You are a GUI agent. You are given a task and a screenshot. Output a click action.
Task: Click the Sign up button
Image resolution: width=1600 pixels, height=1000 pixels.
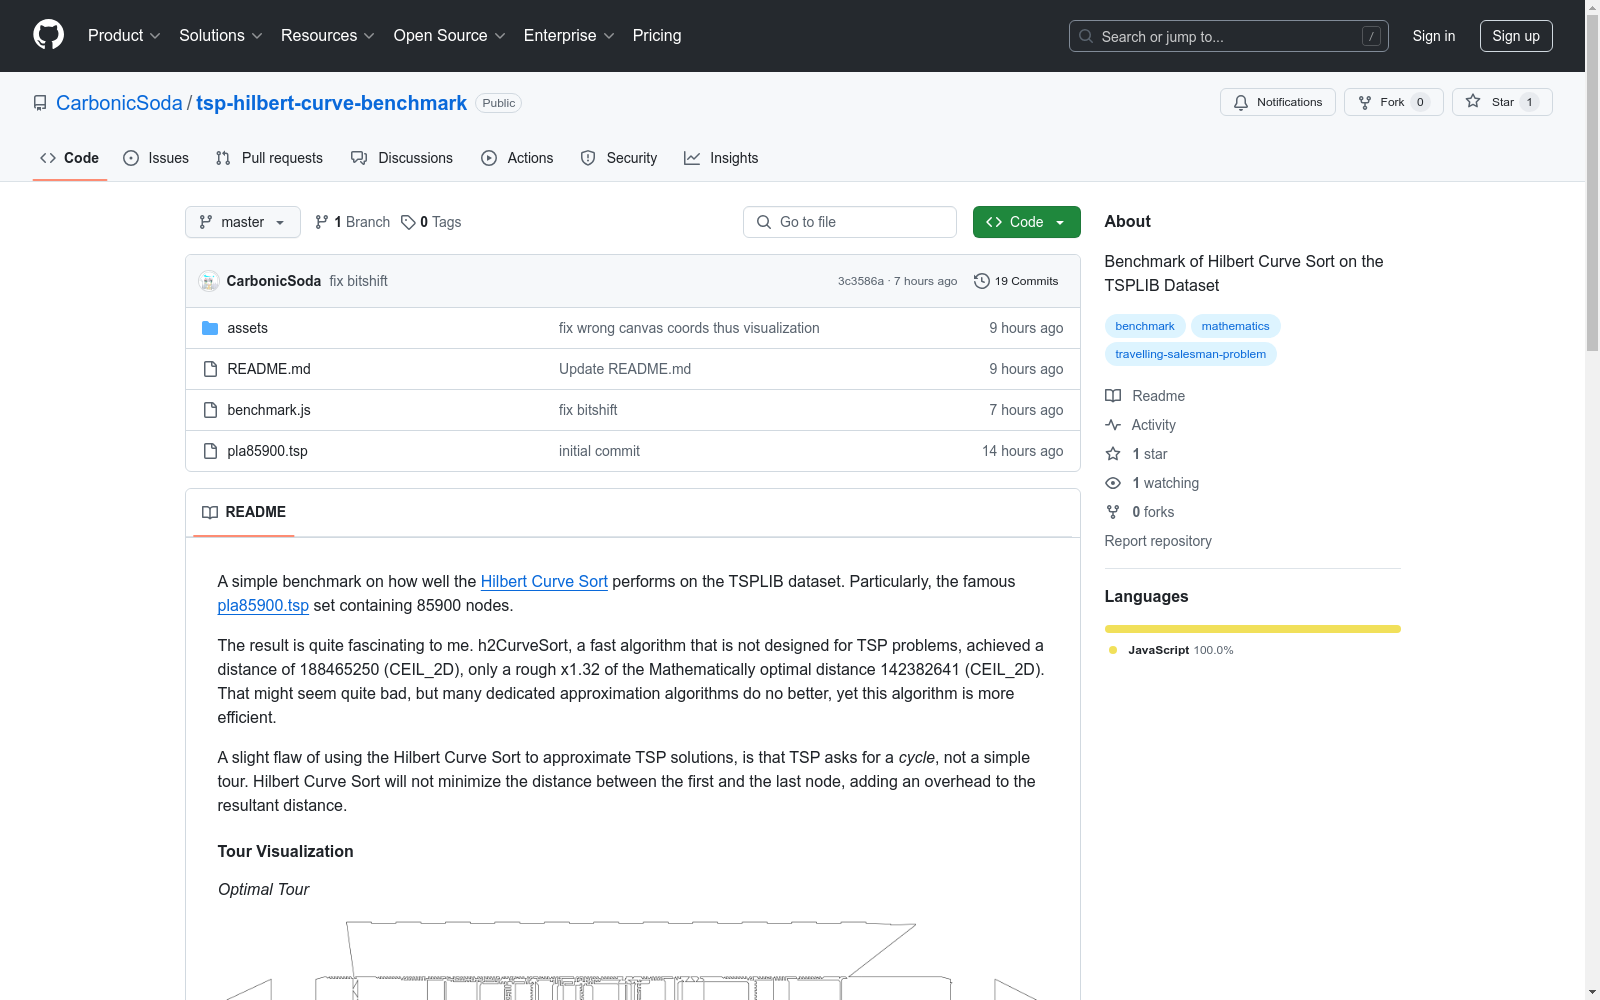click(x=1516, y=36)
